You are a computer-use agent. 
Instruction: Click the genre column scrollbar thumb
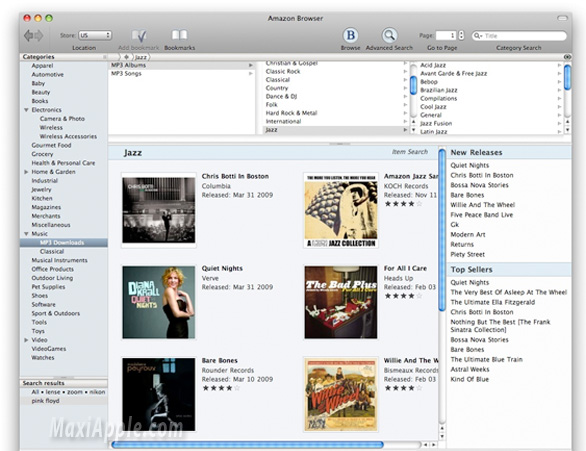point(413,85)
